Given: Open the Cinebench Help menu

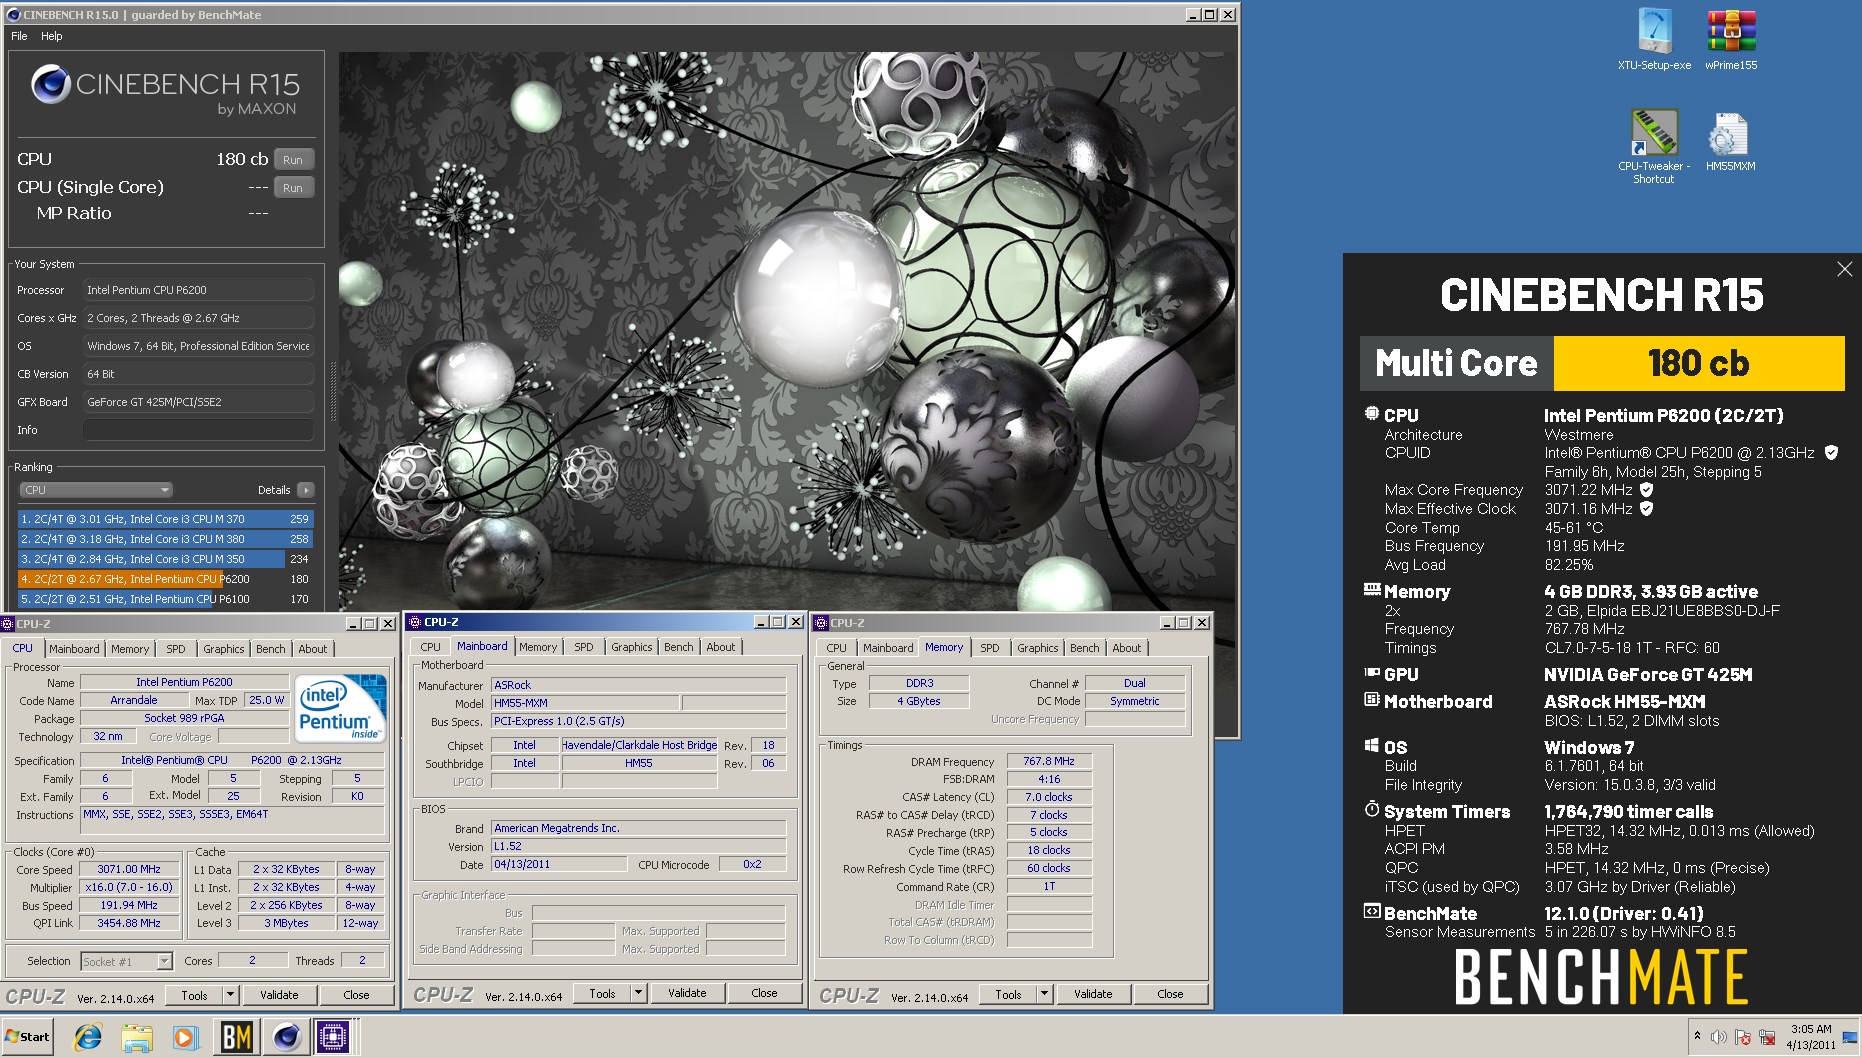Looking at the screenshot, I should pyautogui.click(x=52, y=36).
